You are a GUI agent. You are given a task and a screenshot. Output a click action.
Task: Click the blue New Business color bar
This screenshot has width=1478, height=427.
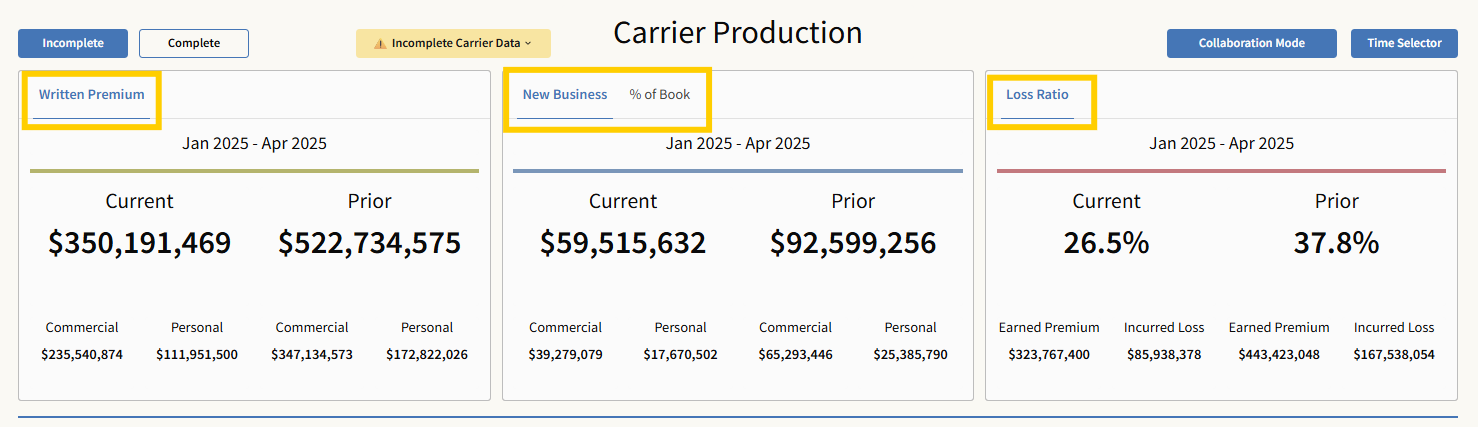coord(737,171)
